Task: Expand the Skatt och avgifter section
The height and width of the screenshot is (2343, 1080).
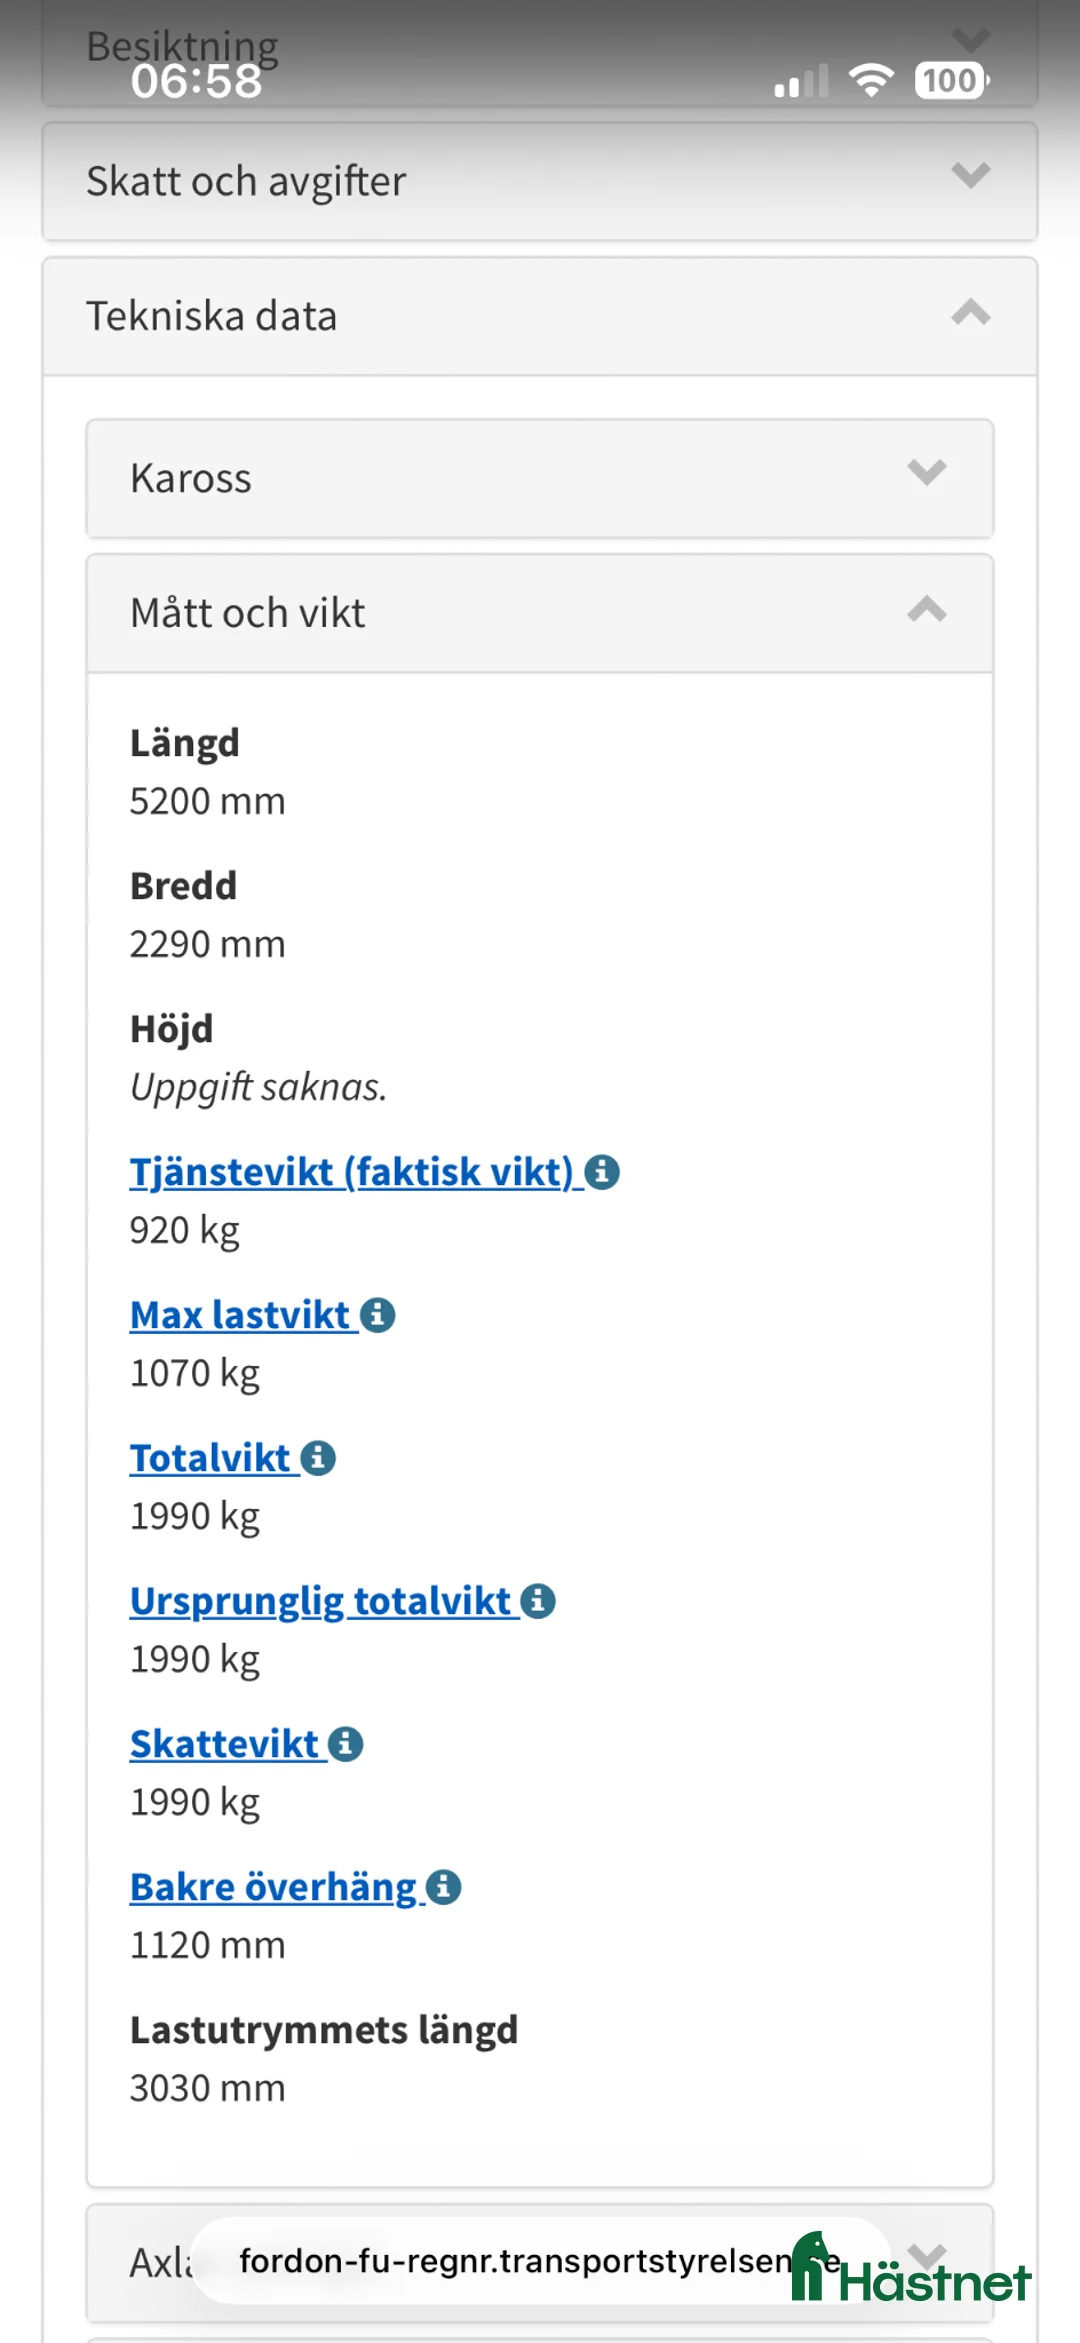Action: pos(968,178)
